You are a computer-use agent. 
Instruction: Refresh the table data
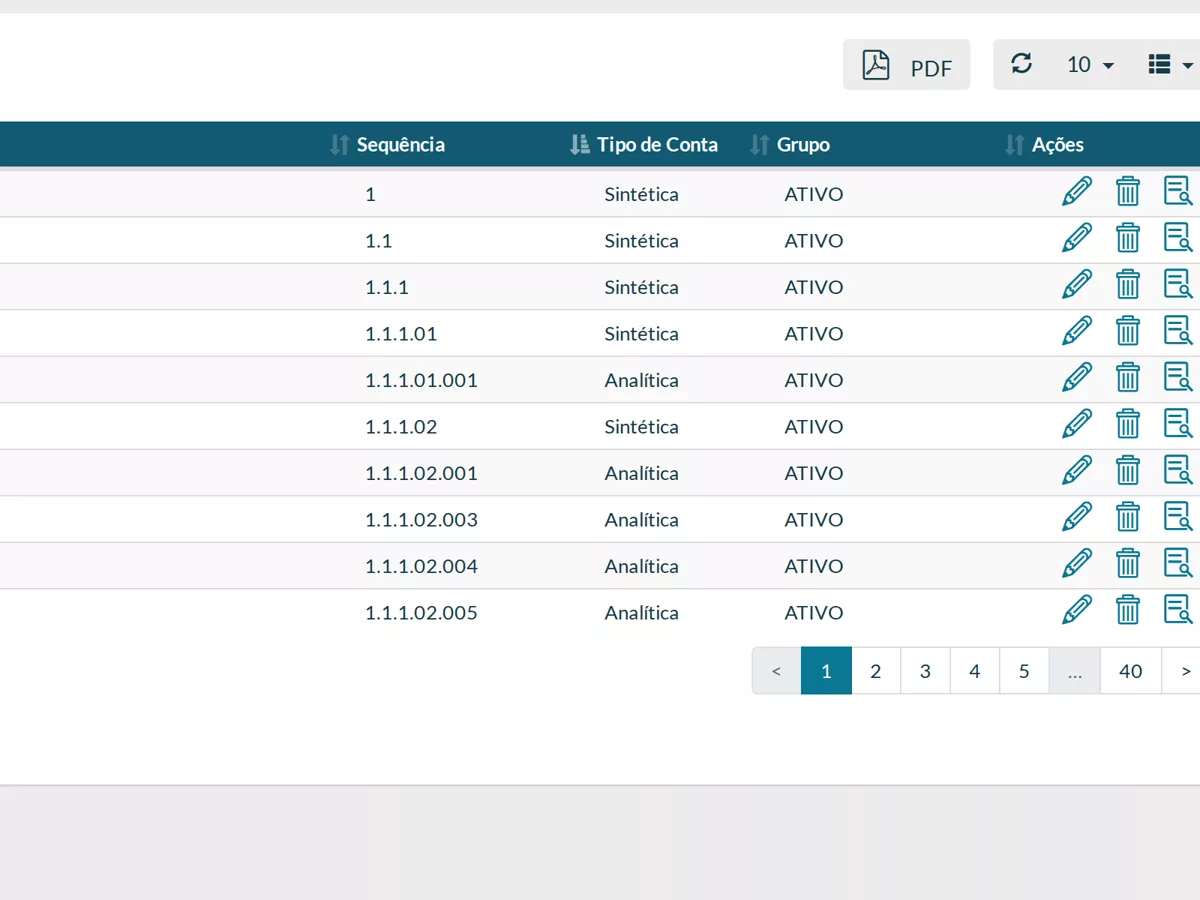coord(1021,64)
